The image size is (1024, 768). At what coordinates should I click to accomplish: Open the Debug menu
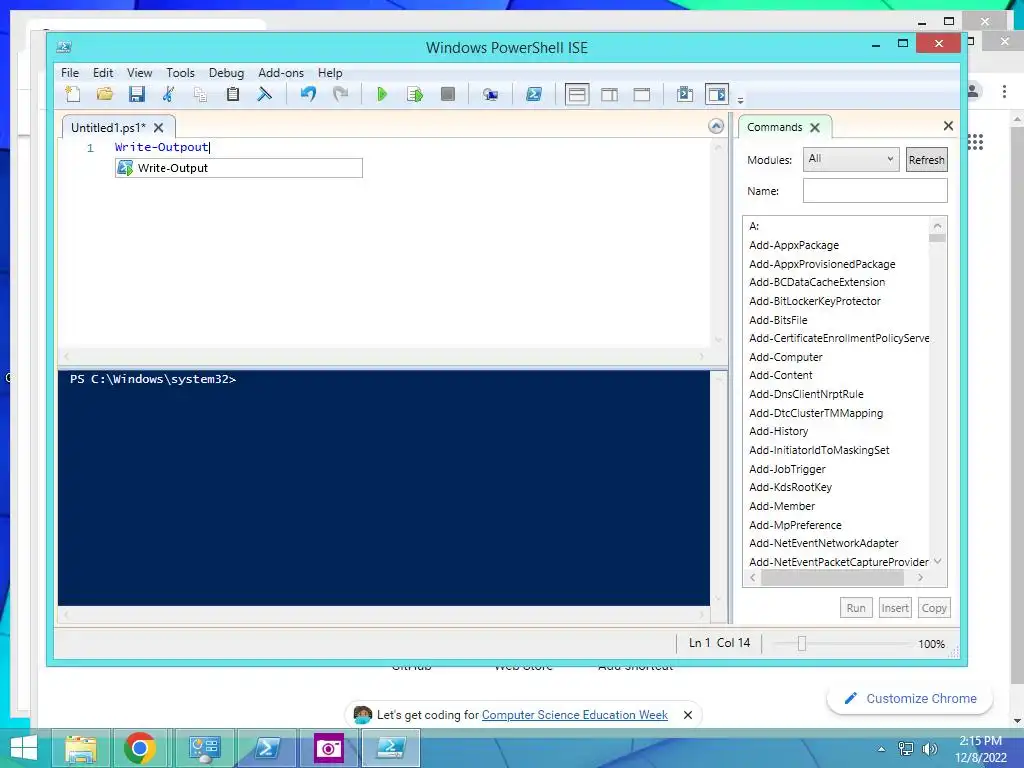pos(226,72)
